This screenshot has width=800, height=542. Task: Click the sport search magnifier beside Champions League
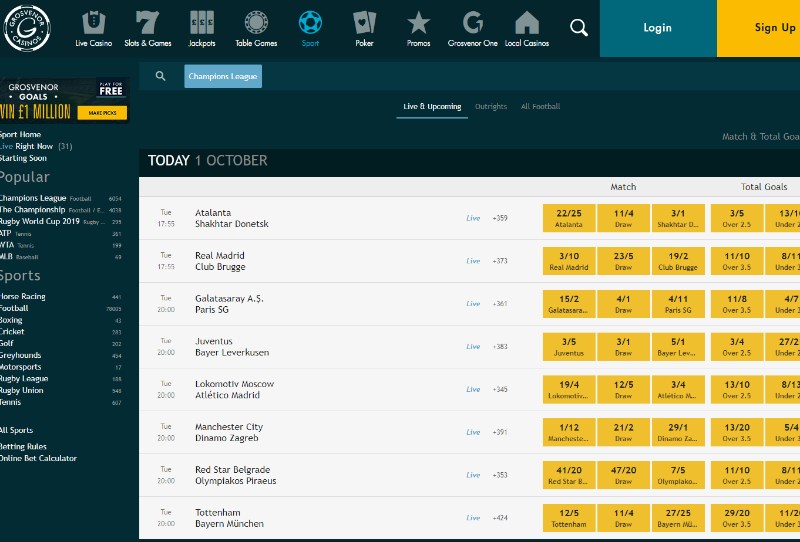(160, 76)
